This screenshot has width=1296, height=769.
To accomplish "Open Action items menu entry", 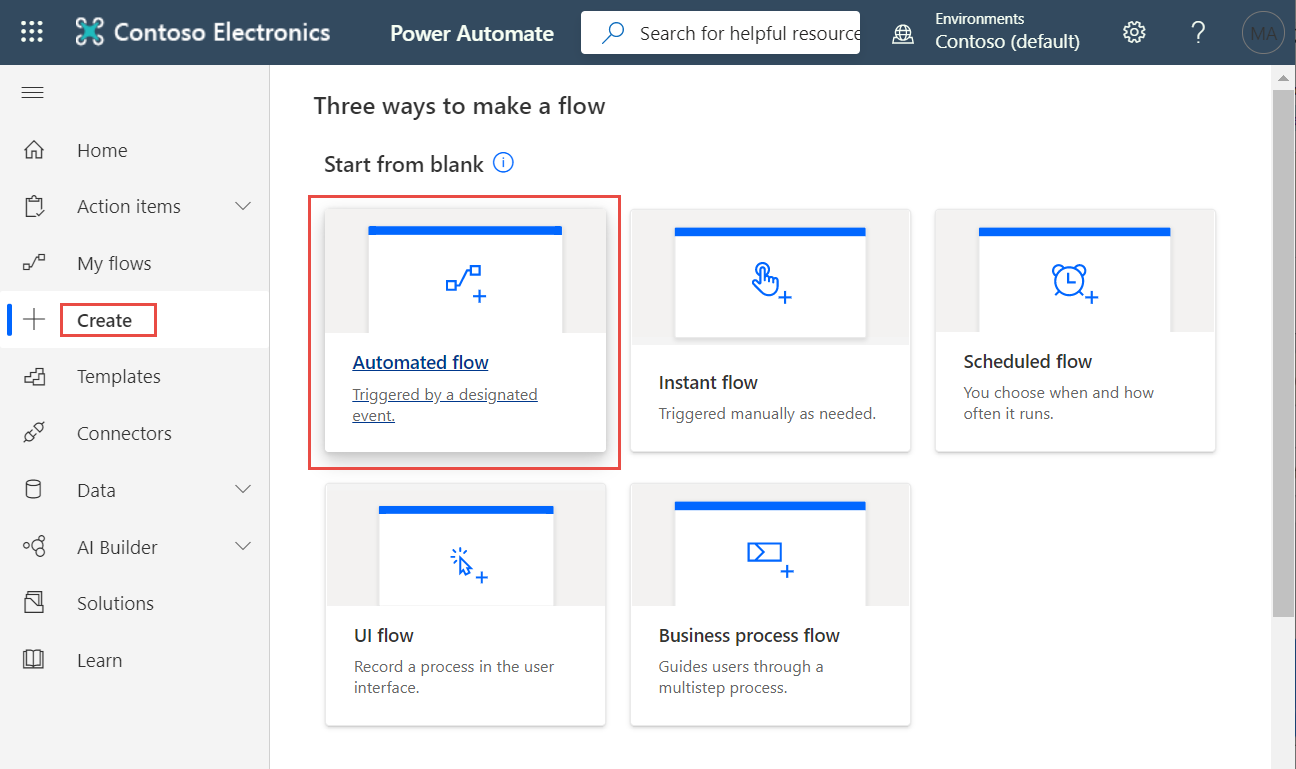I will [x=129, y=207].
